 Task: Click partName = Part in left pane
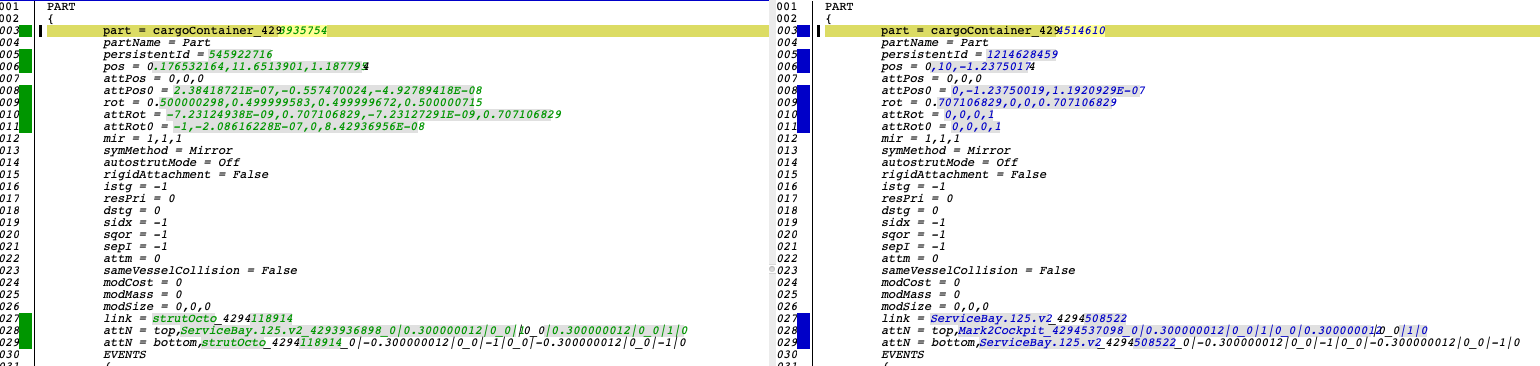(x=156, y=42)
